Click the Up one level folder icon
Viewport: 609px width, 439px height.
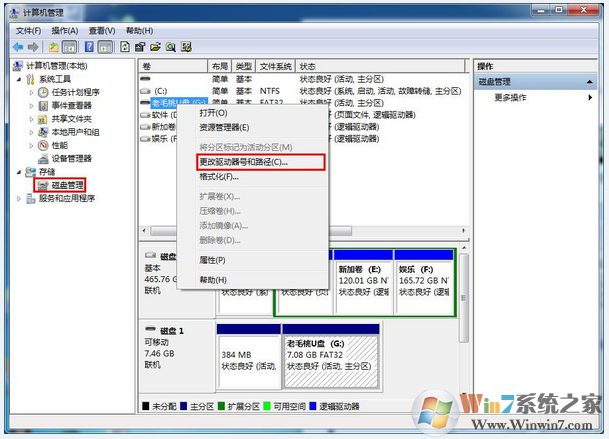point(54,47)
